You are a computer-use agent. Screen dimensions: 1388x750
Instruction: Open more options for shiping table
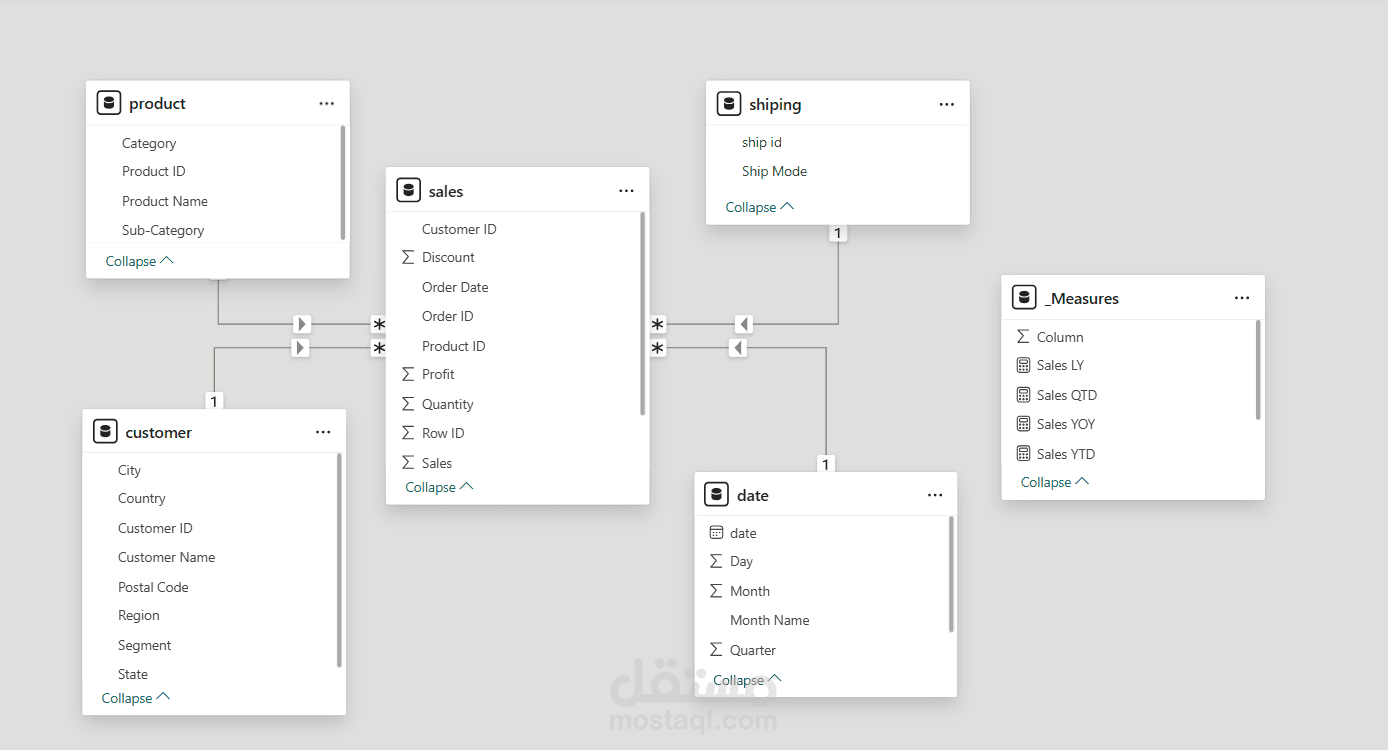(x=946, y=104)
